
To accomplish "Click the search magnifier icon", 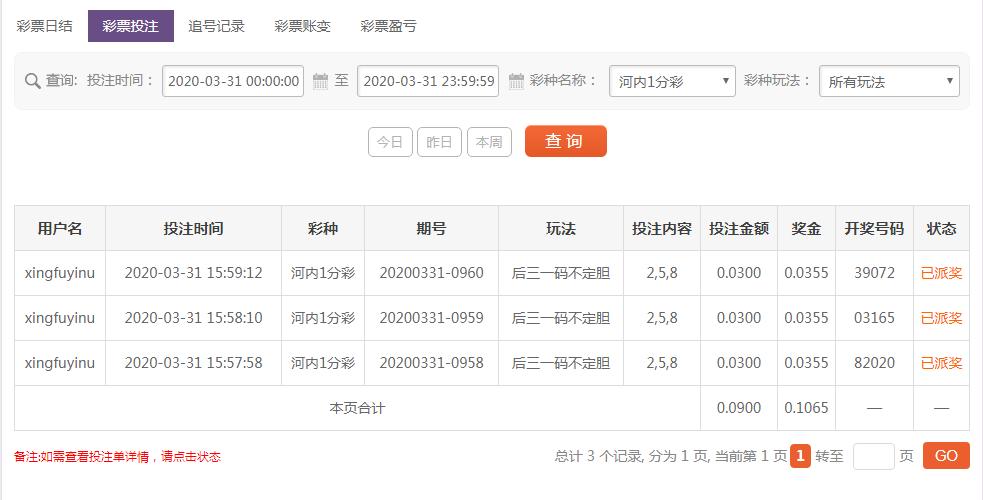I will coord(33,81).
